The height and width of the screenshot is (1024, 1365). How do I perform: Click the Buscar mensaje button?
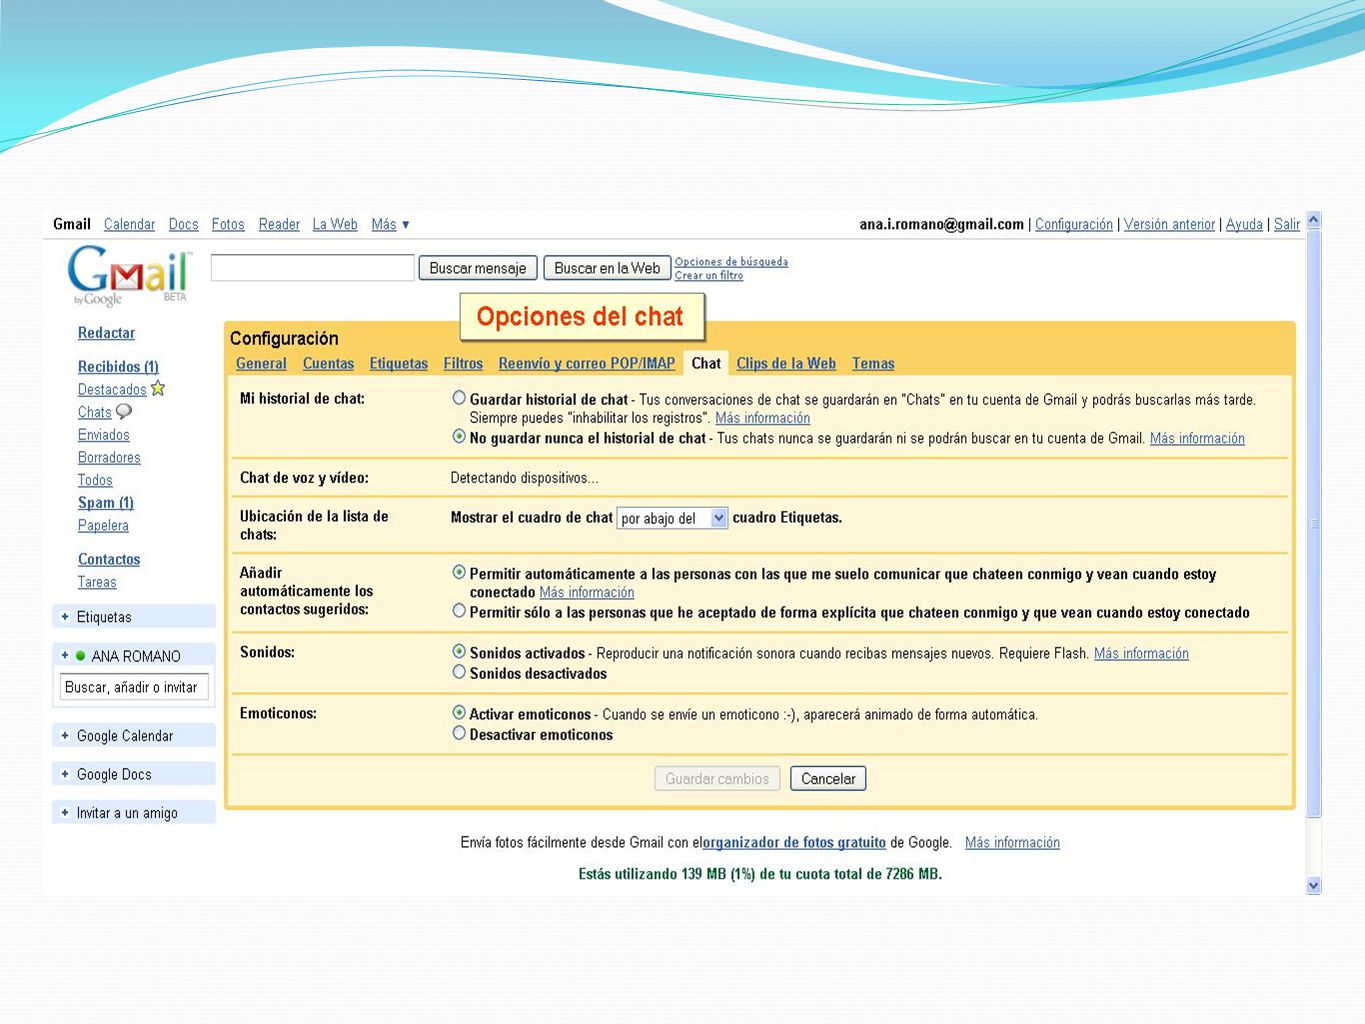478,268
